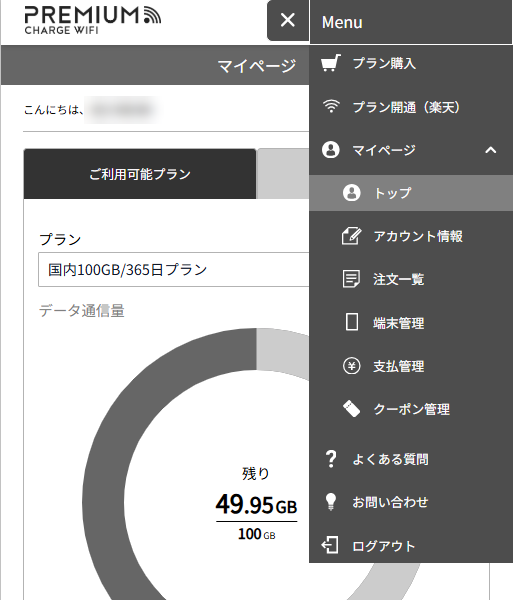The height and width of the screenshot is (600, 513).
Task: Close the menu with the X button
Action: pos(288,20)
